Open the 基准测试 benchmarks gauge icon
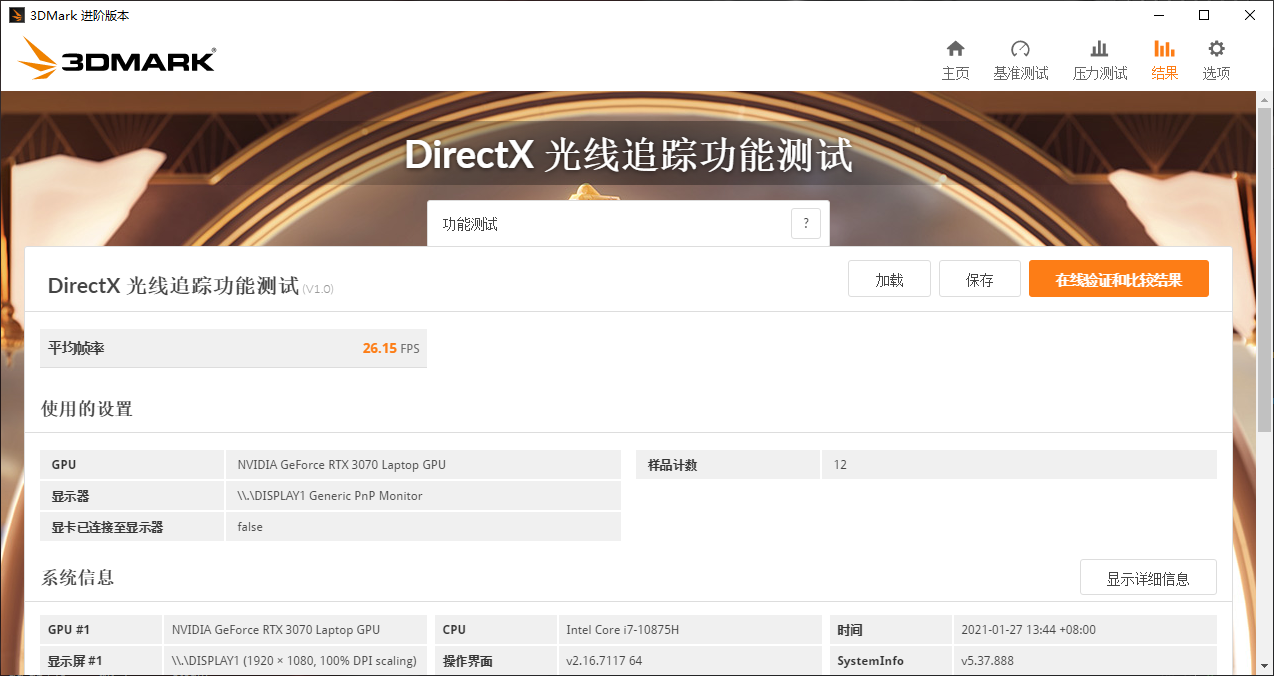Image resolution: width=1274 pixels, height=676 pixels. coord(1020,49)
